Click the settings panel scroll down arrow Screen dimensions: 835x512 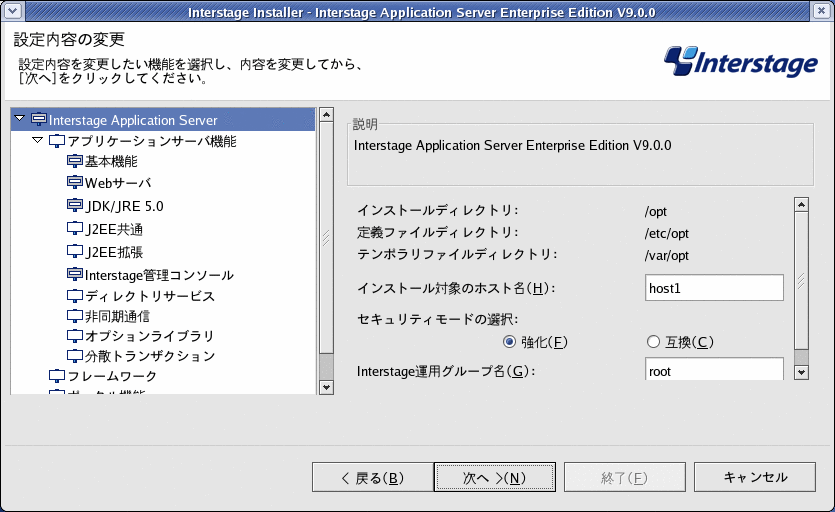(801, 372)
